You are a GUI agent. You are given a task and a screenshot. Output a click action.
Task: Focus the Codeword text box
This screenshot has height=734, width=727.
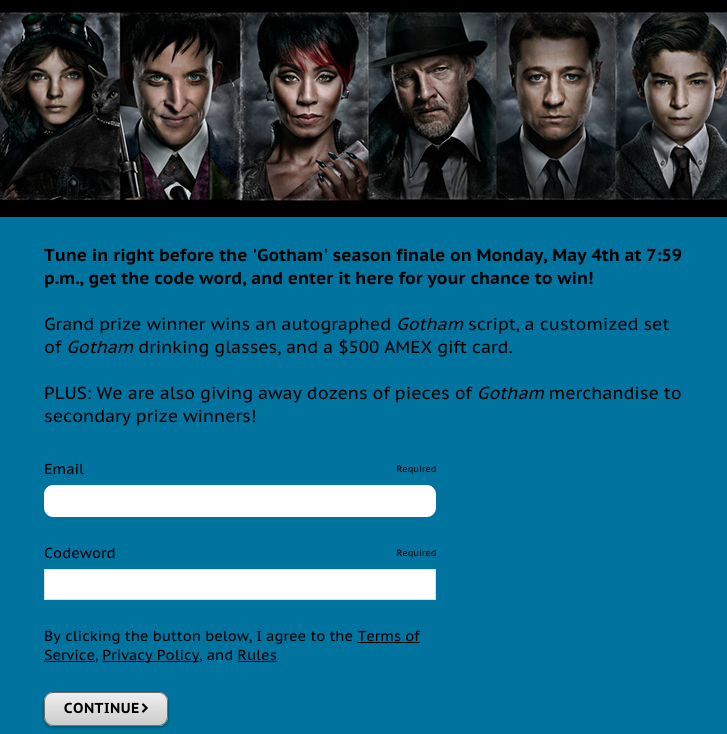(240, 584)
